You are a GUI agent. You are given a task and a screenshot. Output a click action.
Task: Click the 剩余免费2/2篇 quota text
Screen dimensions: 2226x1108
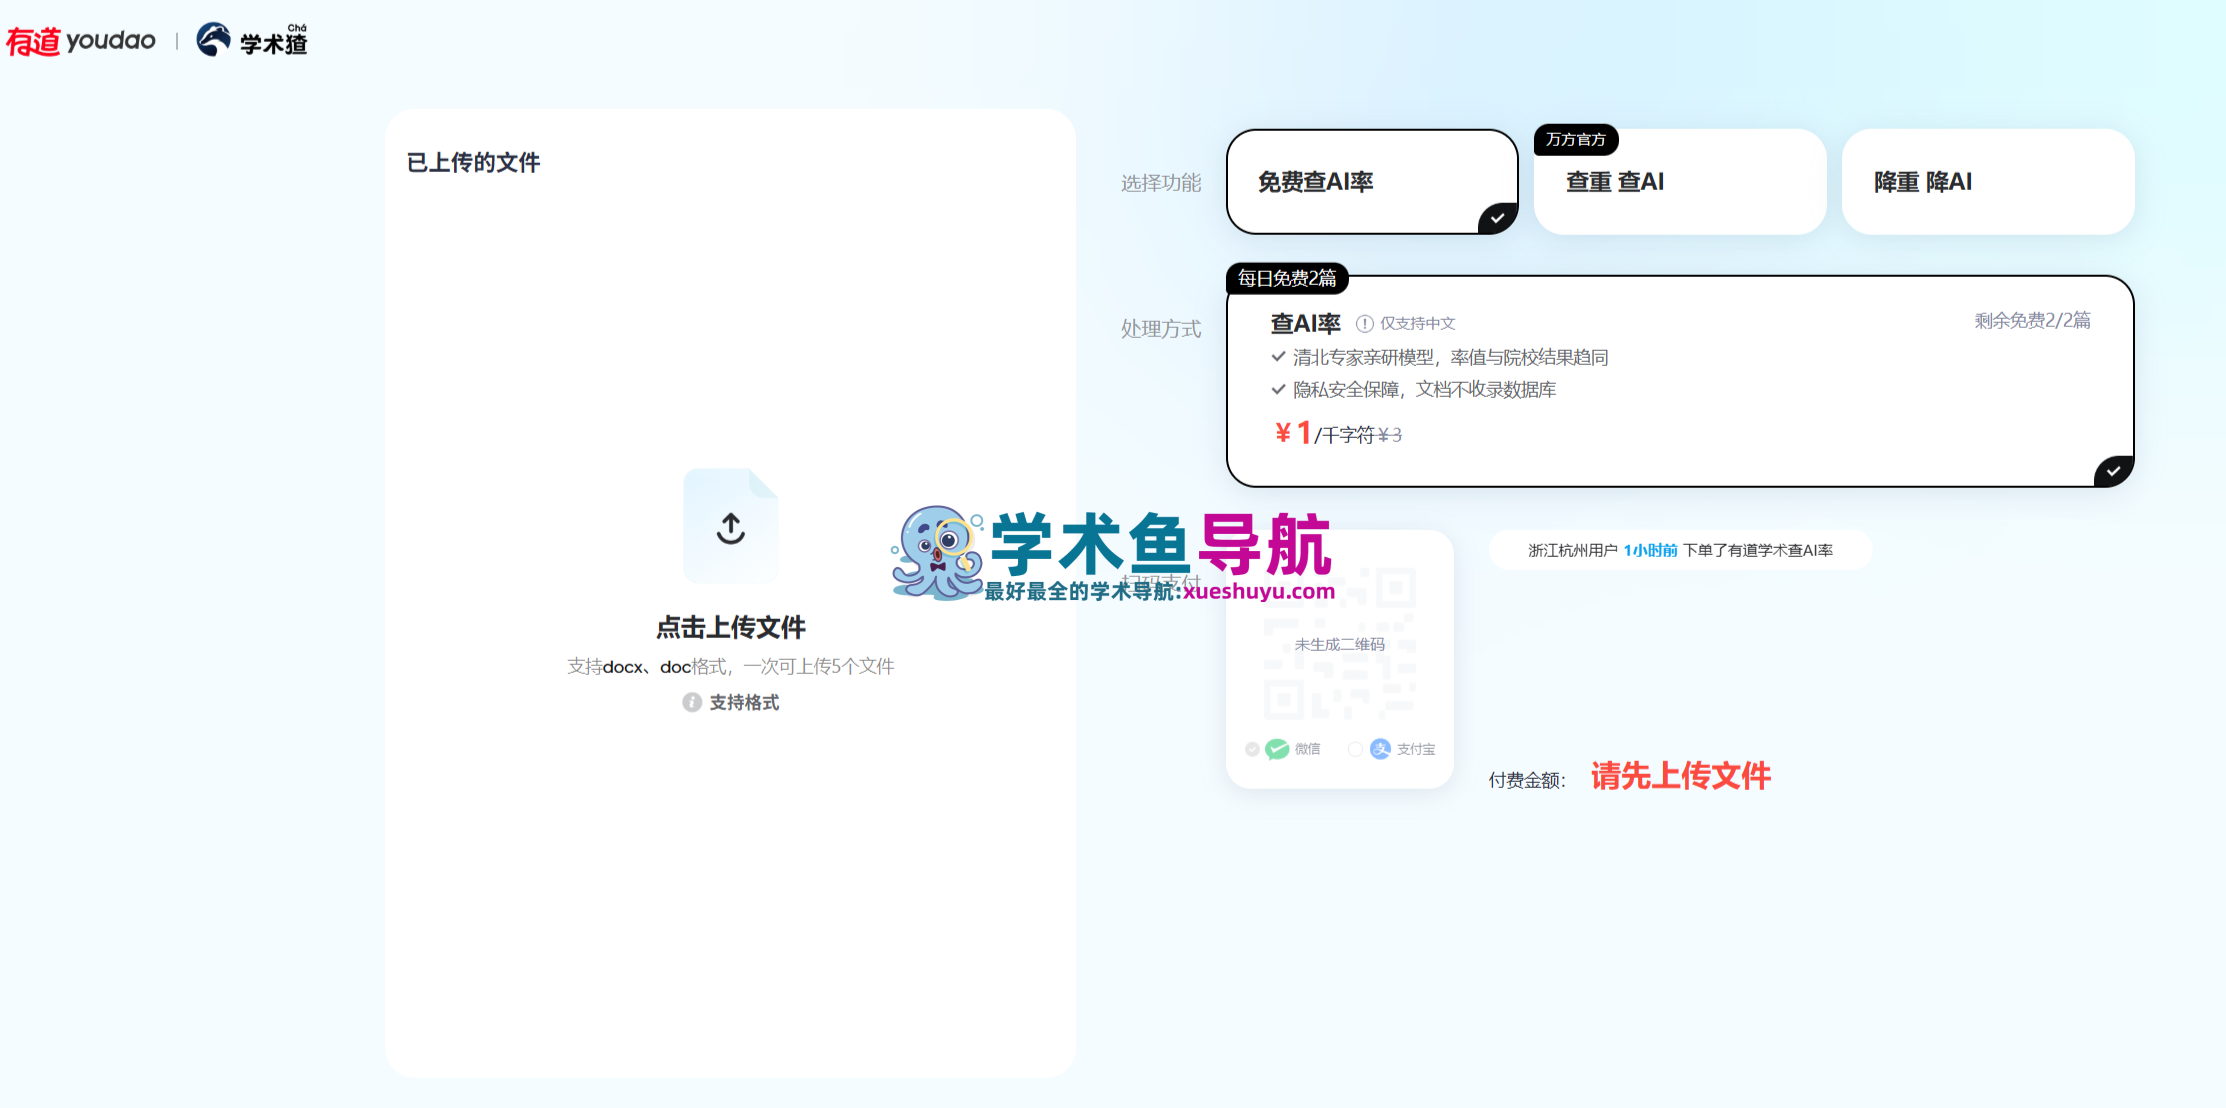click(2032, 320)
